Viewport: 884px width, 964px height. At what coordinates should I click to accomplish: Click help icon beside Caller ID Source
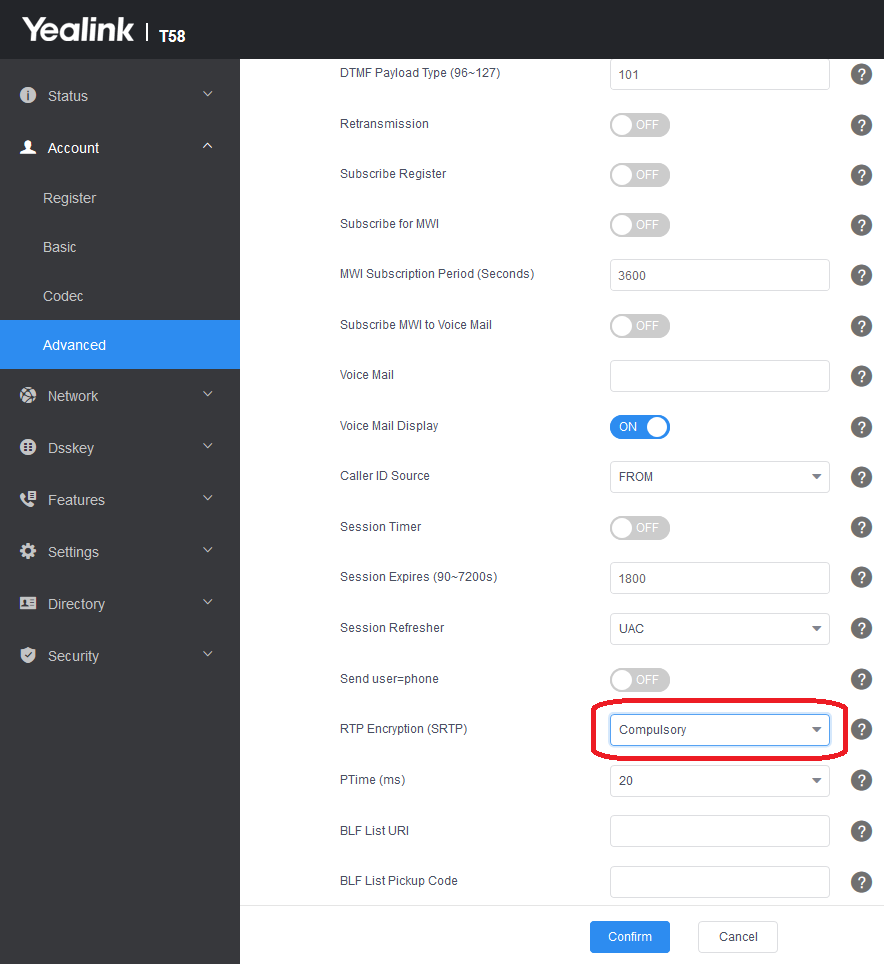pos(861,477)
